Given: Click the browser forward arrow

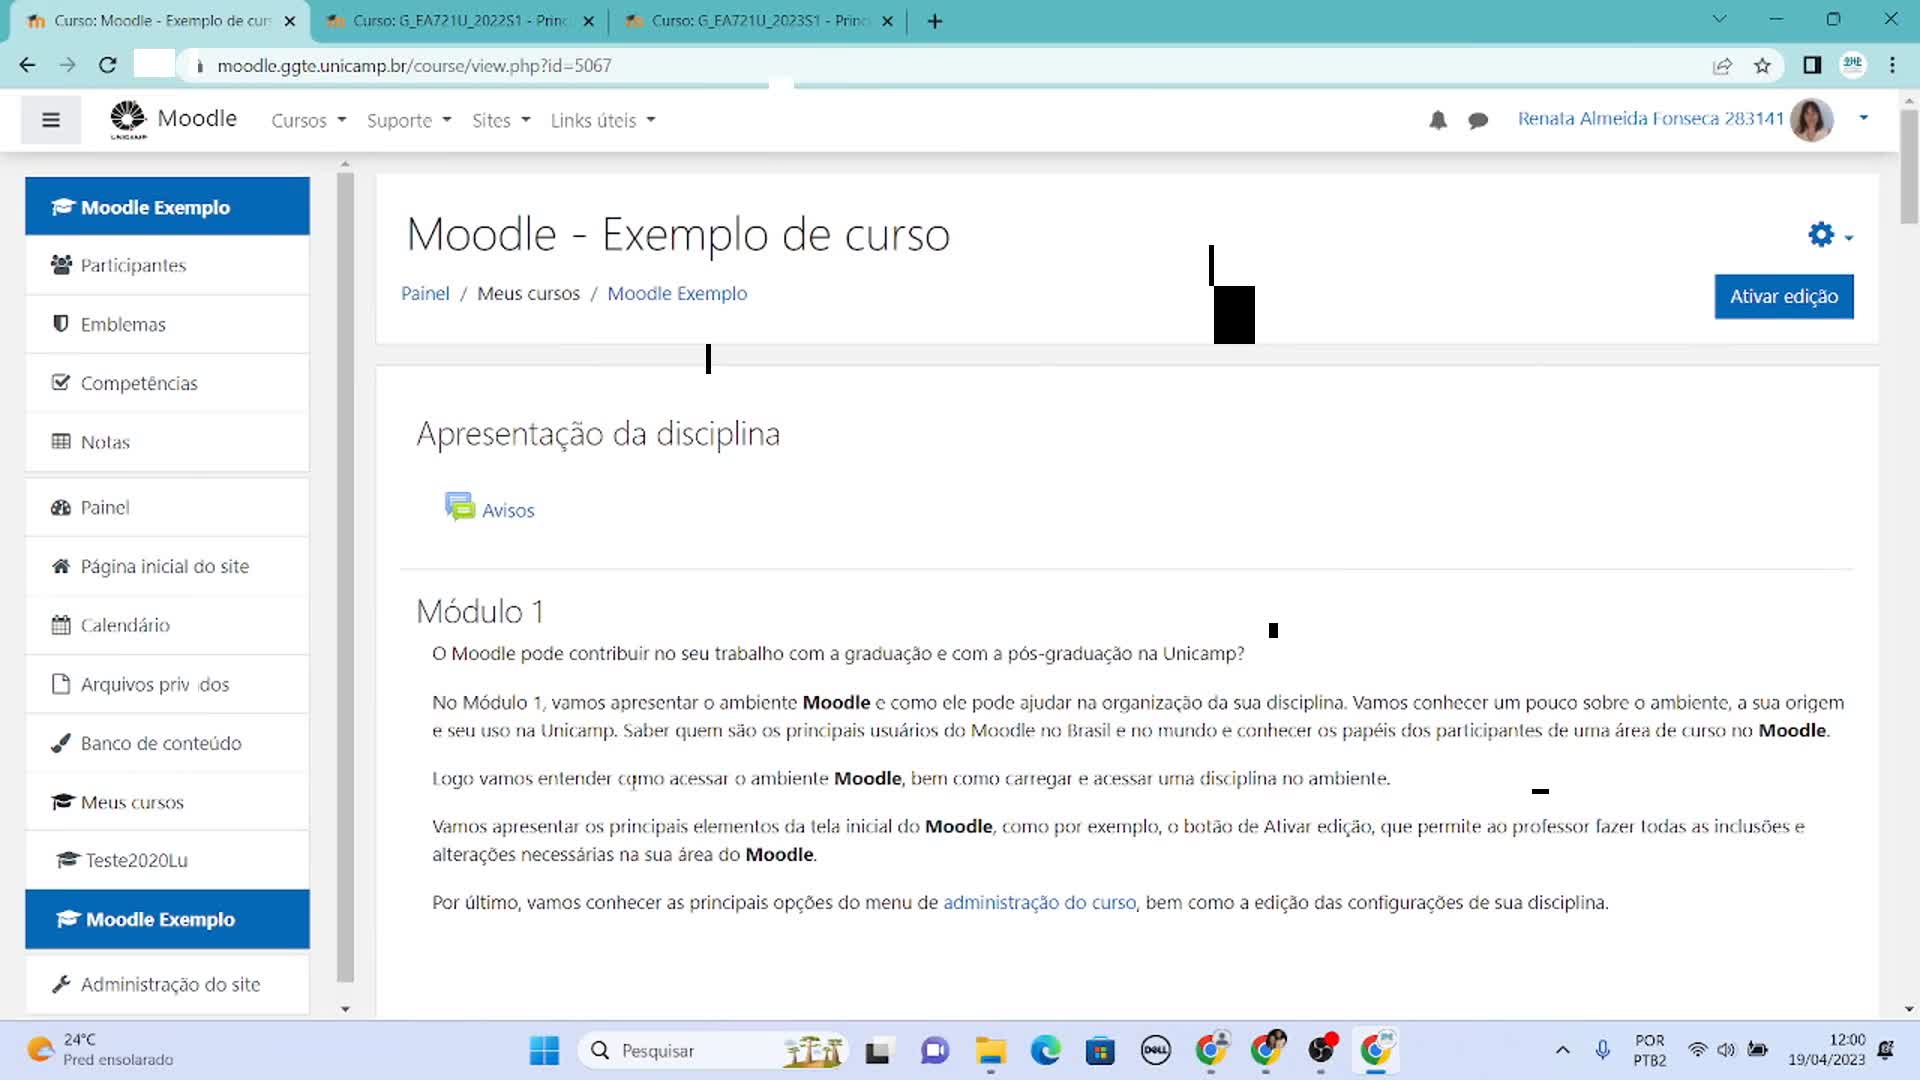Looking at the screenshot, I should tap(67, 65).
